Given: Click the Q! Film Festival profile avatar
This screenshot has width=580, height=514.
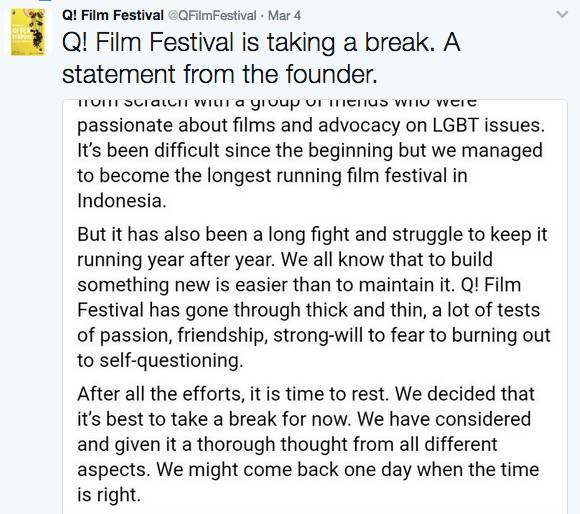Looking at the screenshot, I should pos(28,33).
